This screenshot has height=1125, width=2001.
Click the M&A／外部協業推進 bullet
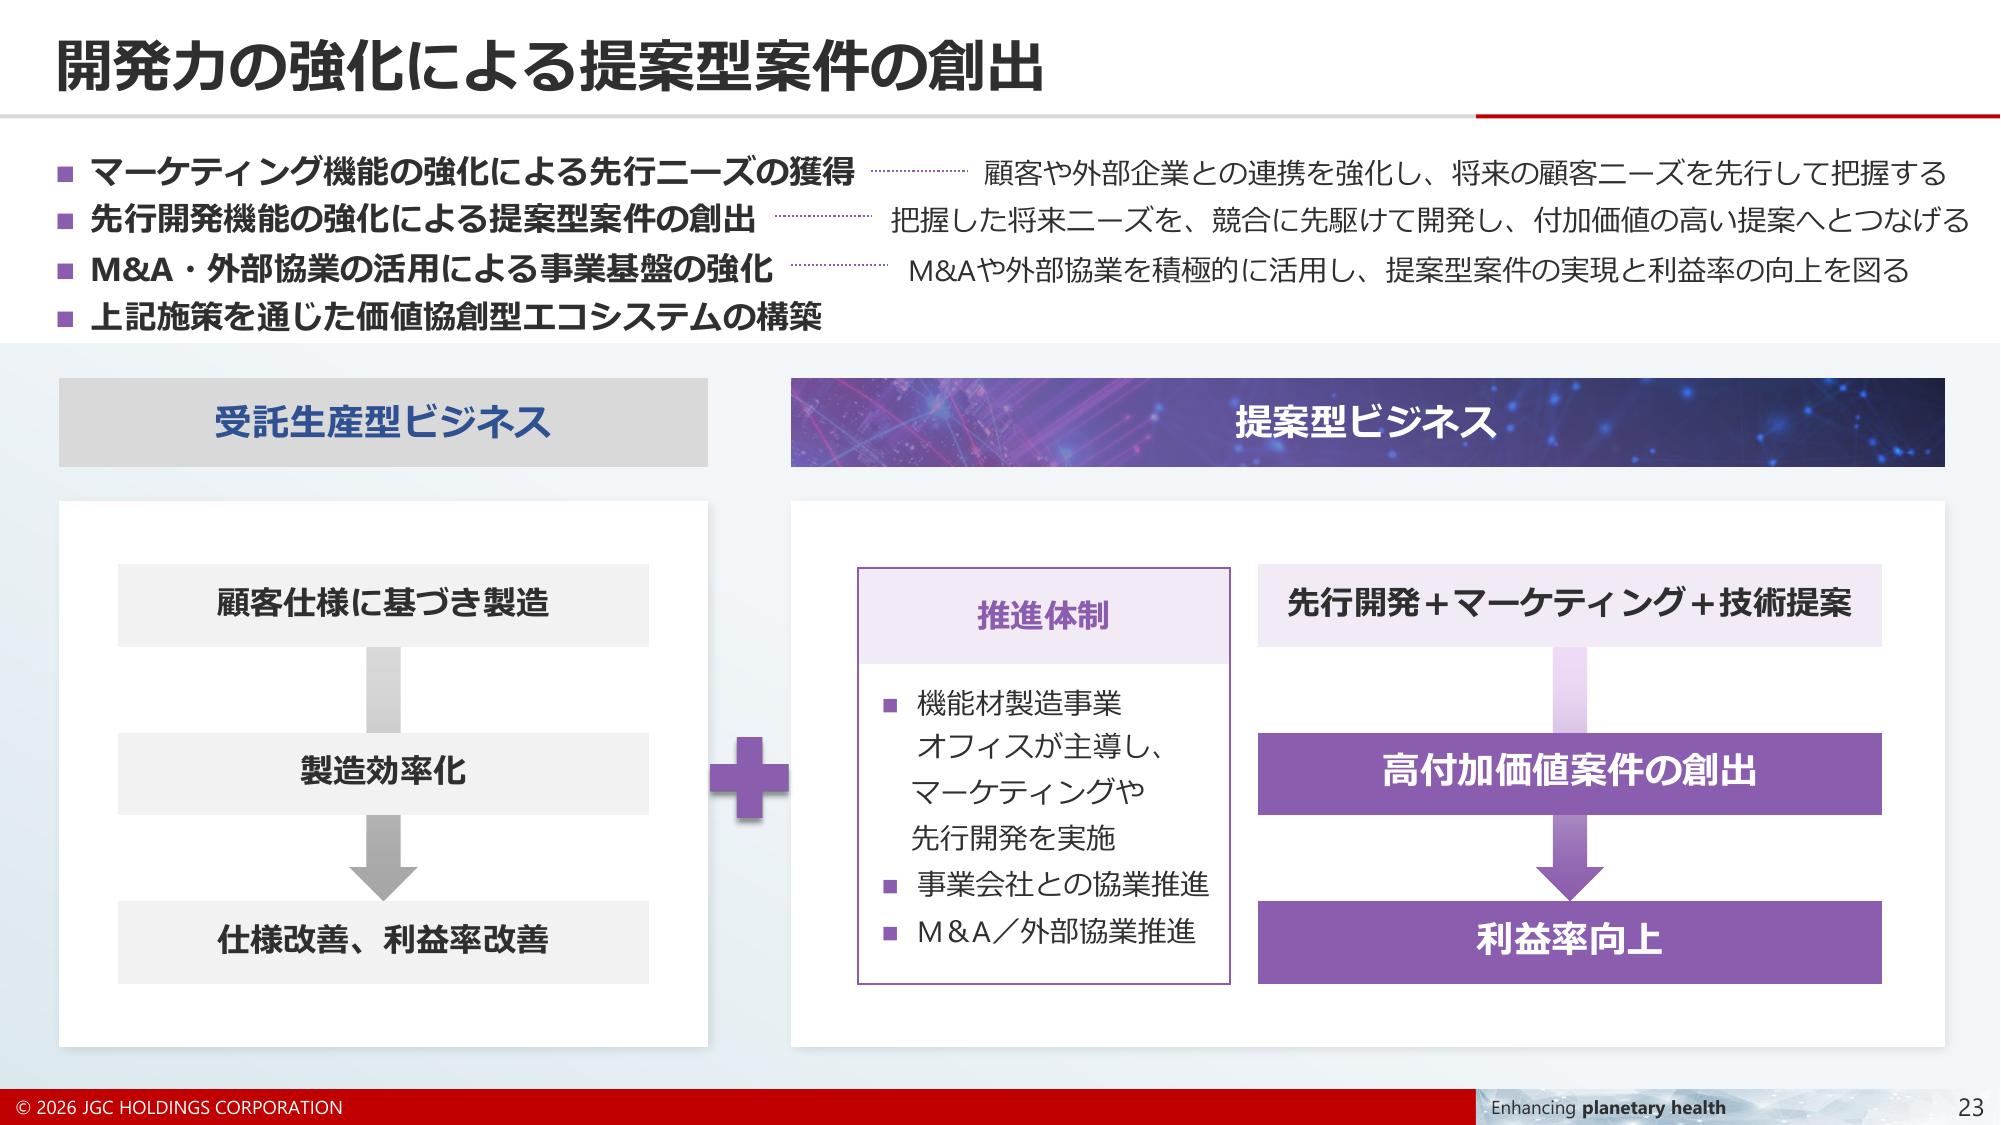point(1055,932)
